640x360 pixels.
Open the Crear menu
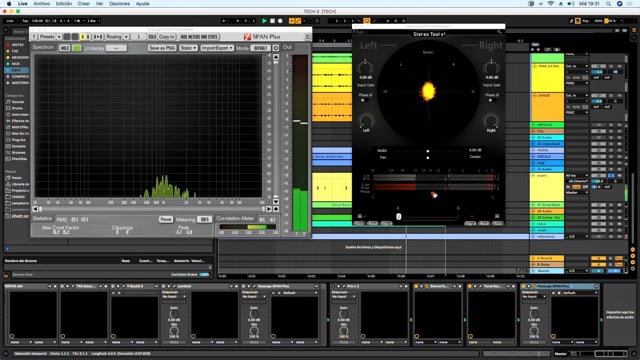(84, 4)
